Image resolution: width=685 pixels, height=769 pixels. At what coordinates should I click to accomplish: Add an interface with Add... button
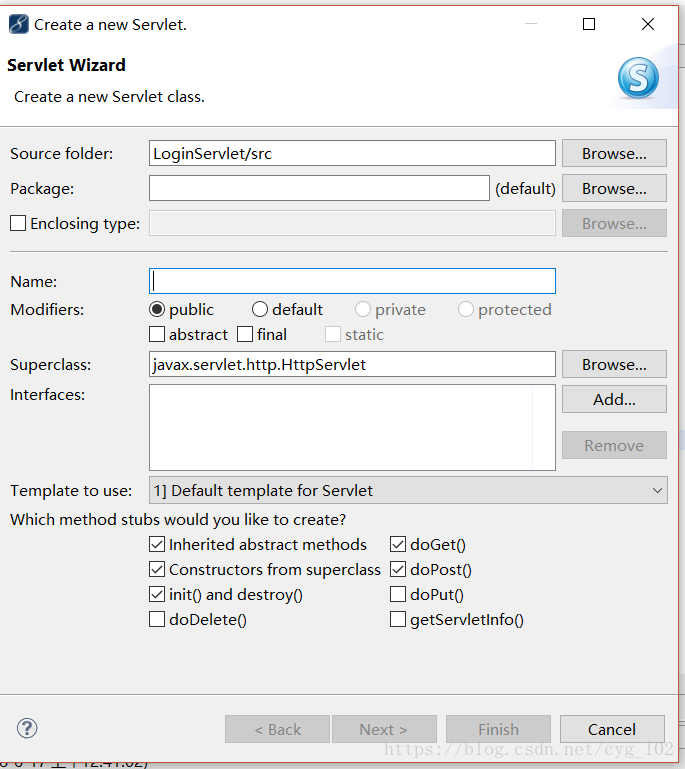614,399
